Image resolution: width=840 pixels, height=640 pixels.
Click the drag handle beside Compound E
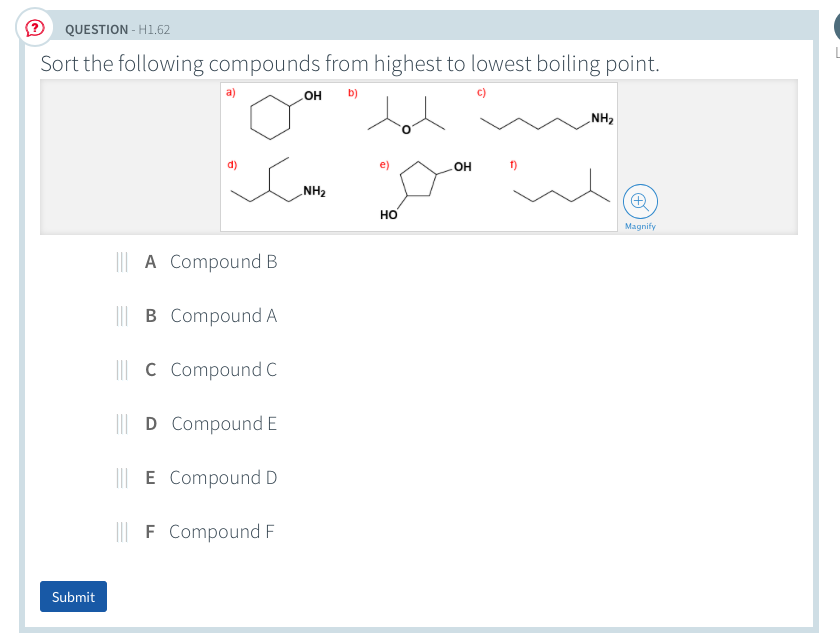[123, 423]
